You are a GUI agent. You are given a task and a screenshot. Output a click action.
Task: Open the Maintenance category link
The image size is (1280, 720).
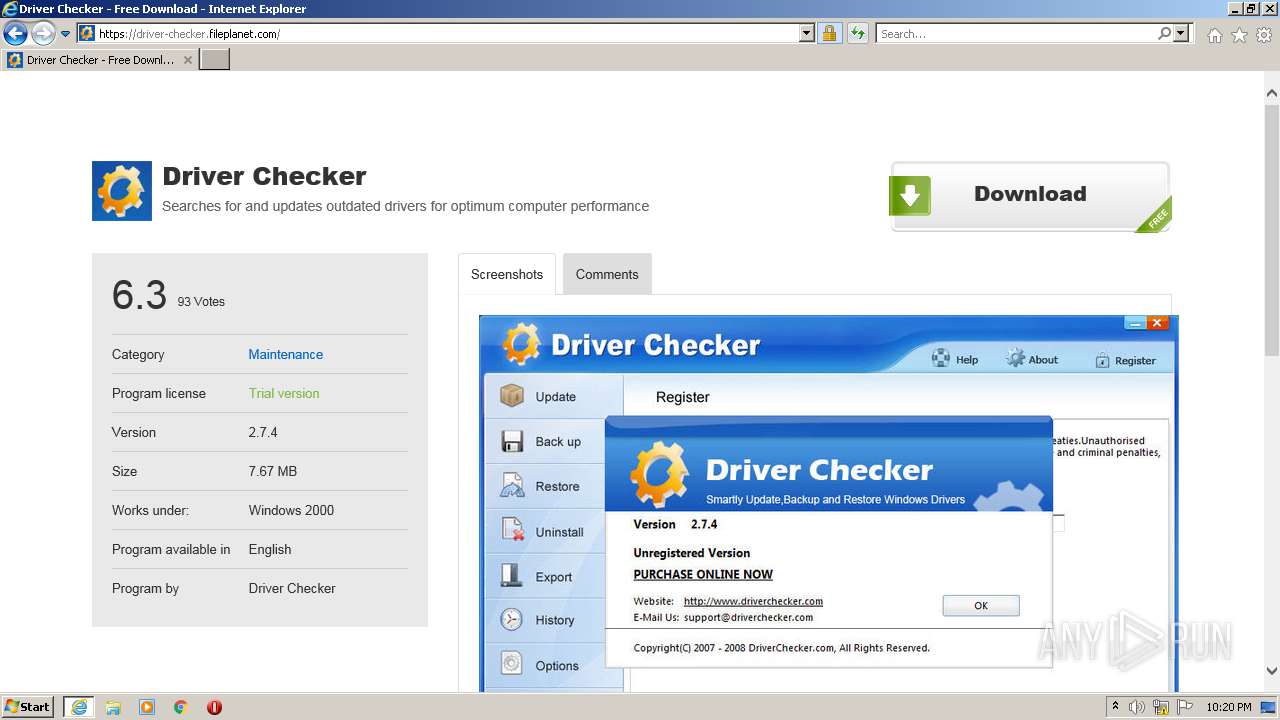point(286,354)
